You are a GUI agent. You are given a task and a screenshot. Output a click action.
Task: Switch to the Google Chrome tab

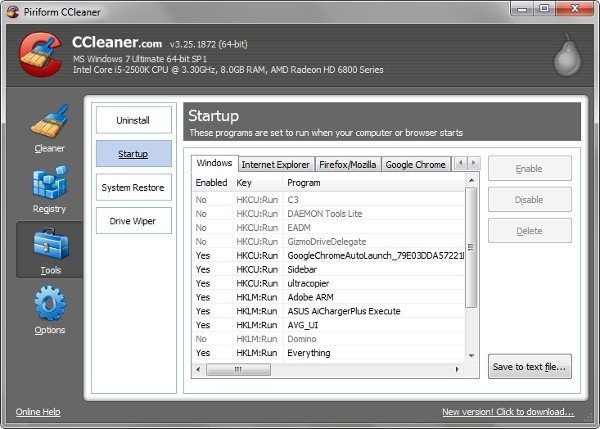click(x=416, y=165)
